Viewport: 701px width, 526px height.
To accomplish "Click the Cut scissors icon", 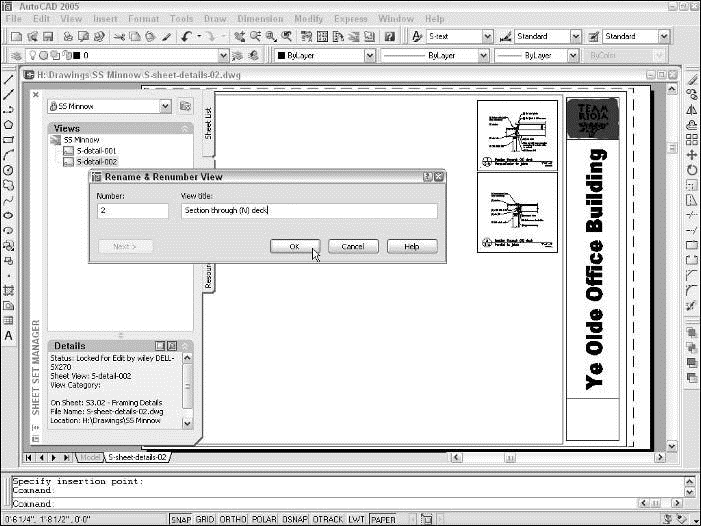I will [119, 37].
